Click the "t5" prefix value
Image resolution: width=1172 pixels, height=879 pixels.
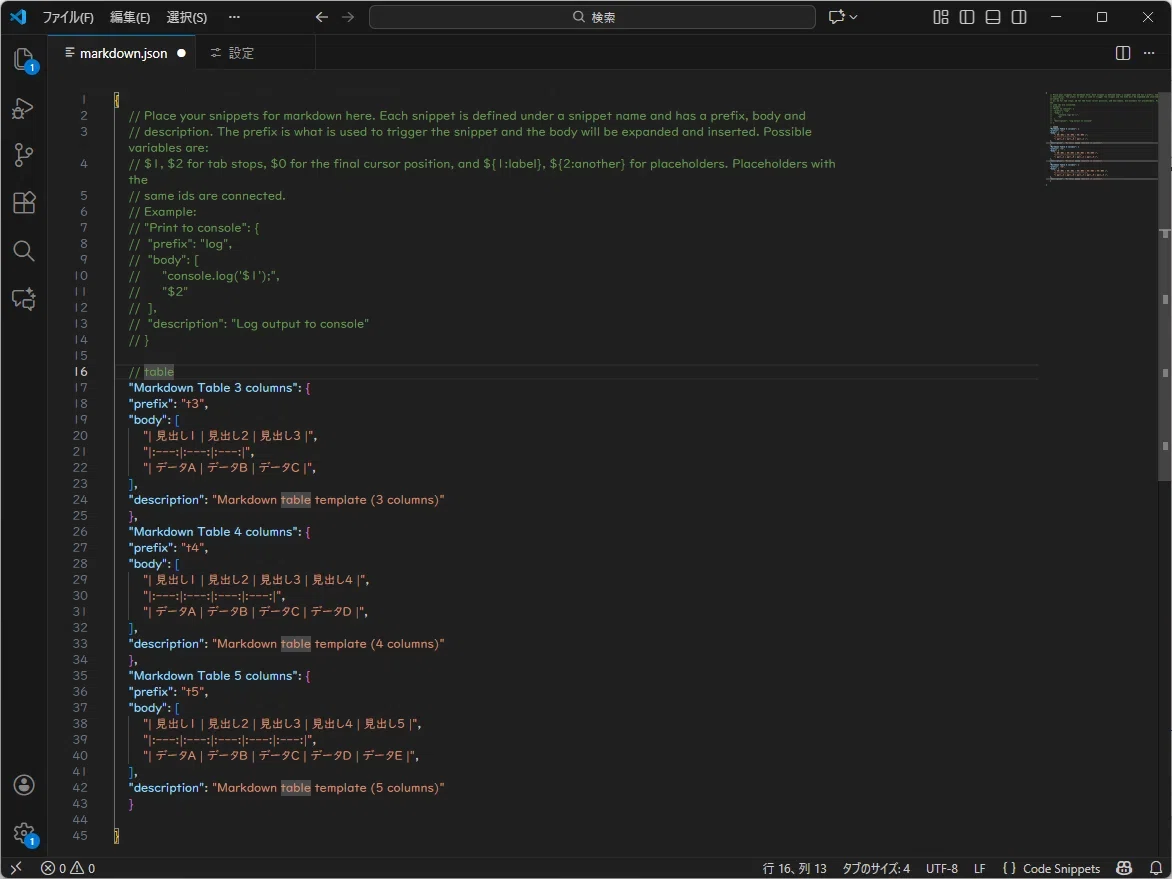[193, 692]
